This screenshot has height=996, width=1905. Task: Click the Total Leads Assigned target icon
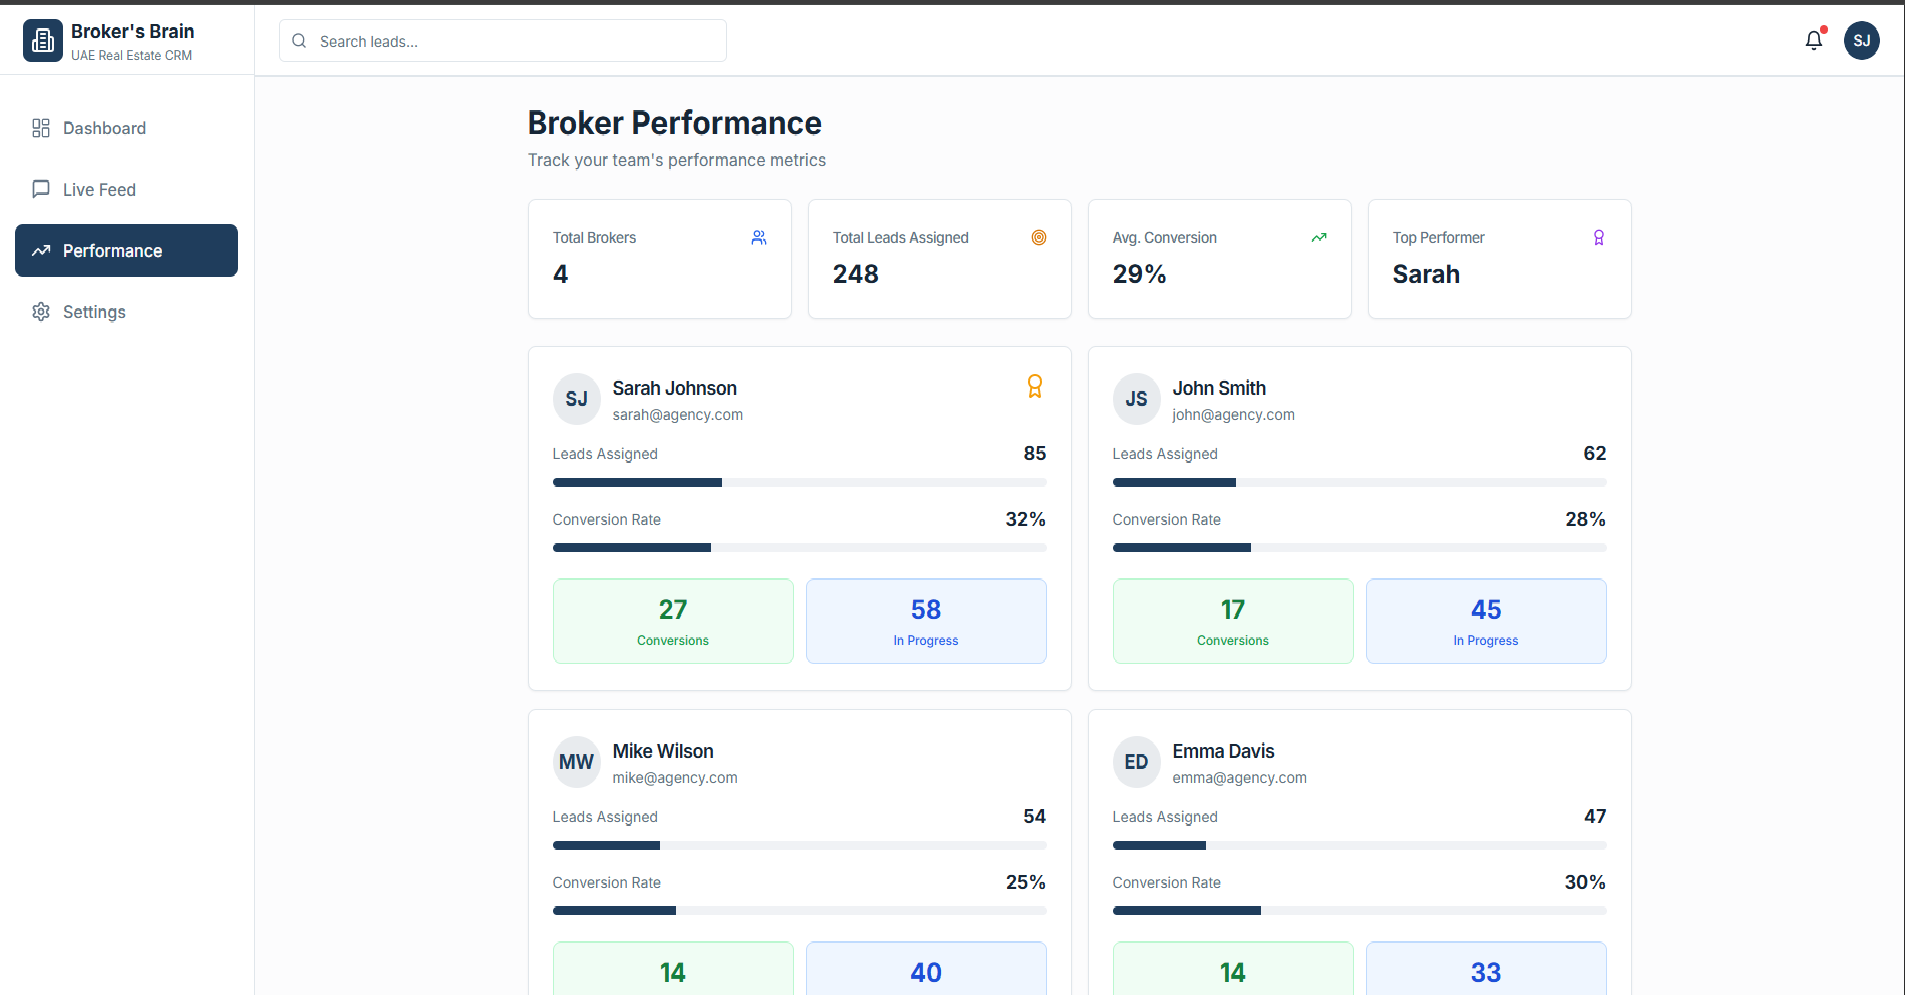coord(1039,238)
